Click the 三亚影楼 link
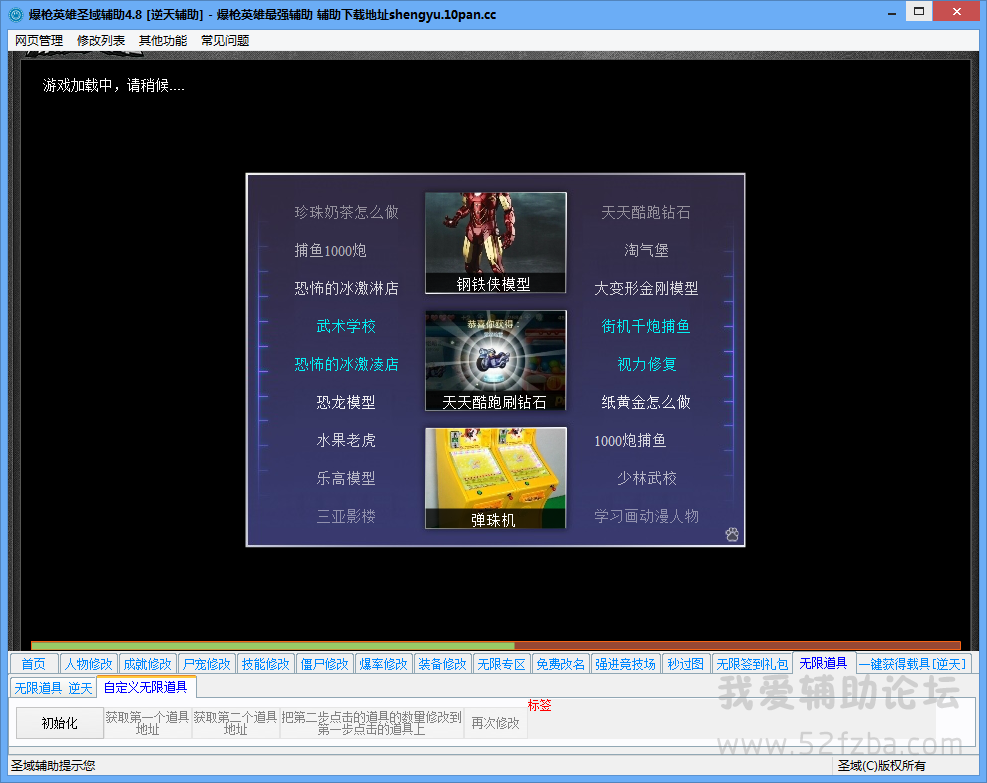 click(346, 516)
